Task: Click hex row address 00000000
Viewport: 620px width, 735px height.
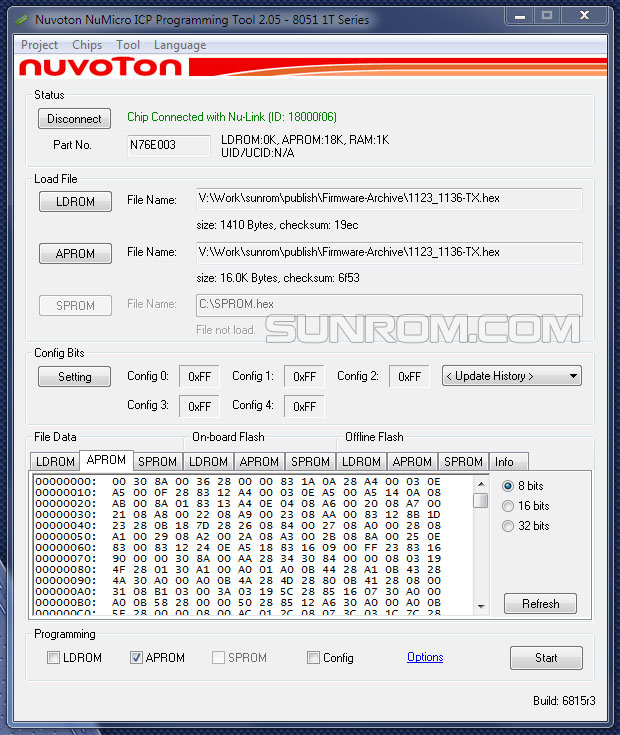Action: [x=65, y=481]
